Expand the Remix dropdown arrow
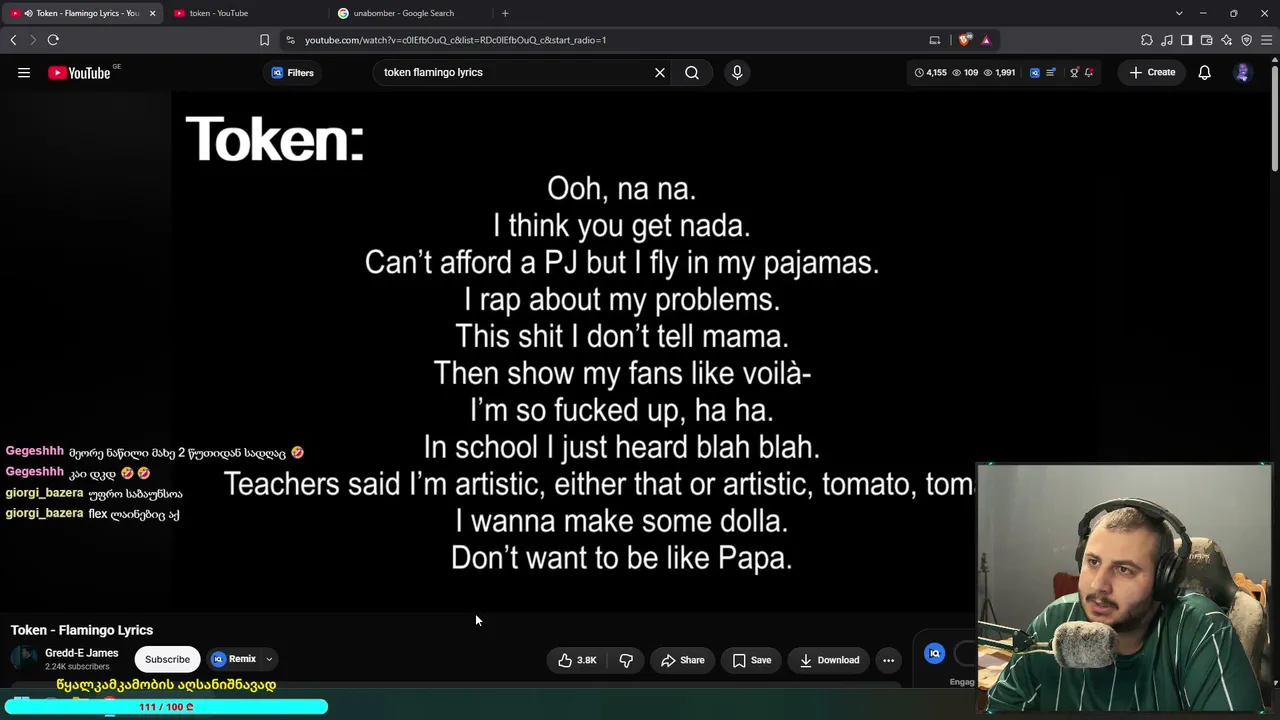The width and height of the screenshot is (1280, 720). pyautogui.click(x=269, y=659)
